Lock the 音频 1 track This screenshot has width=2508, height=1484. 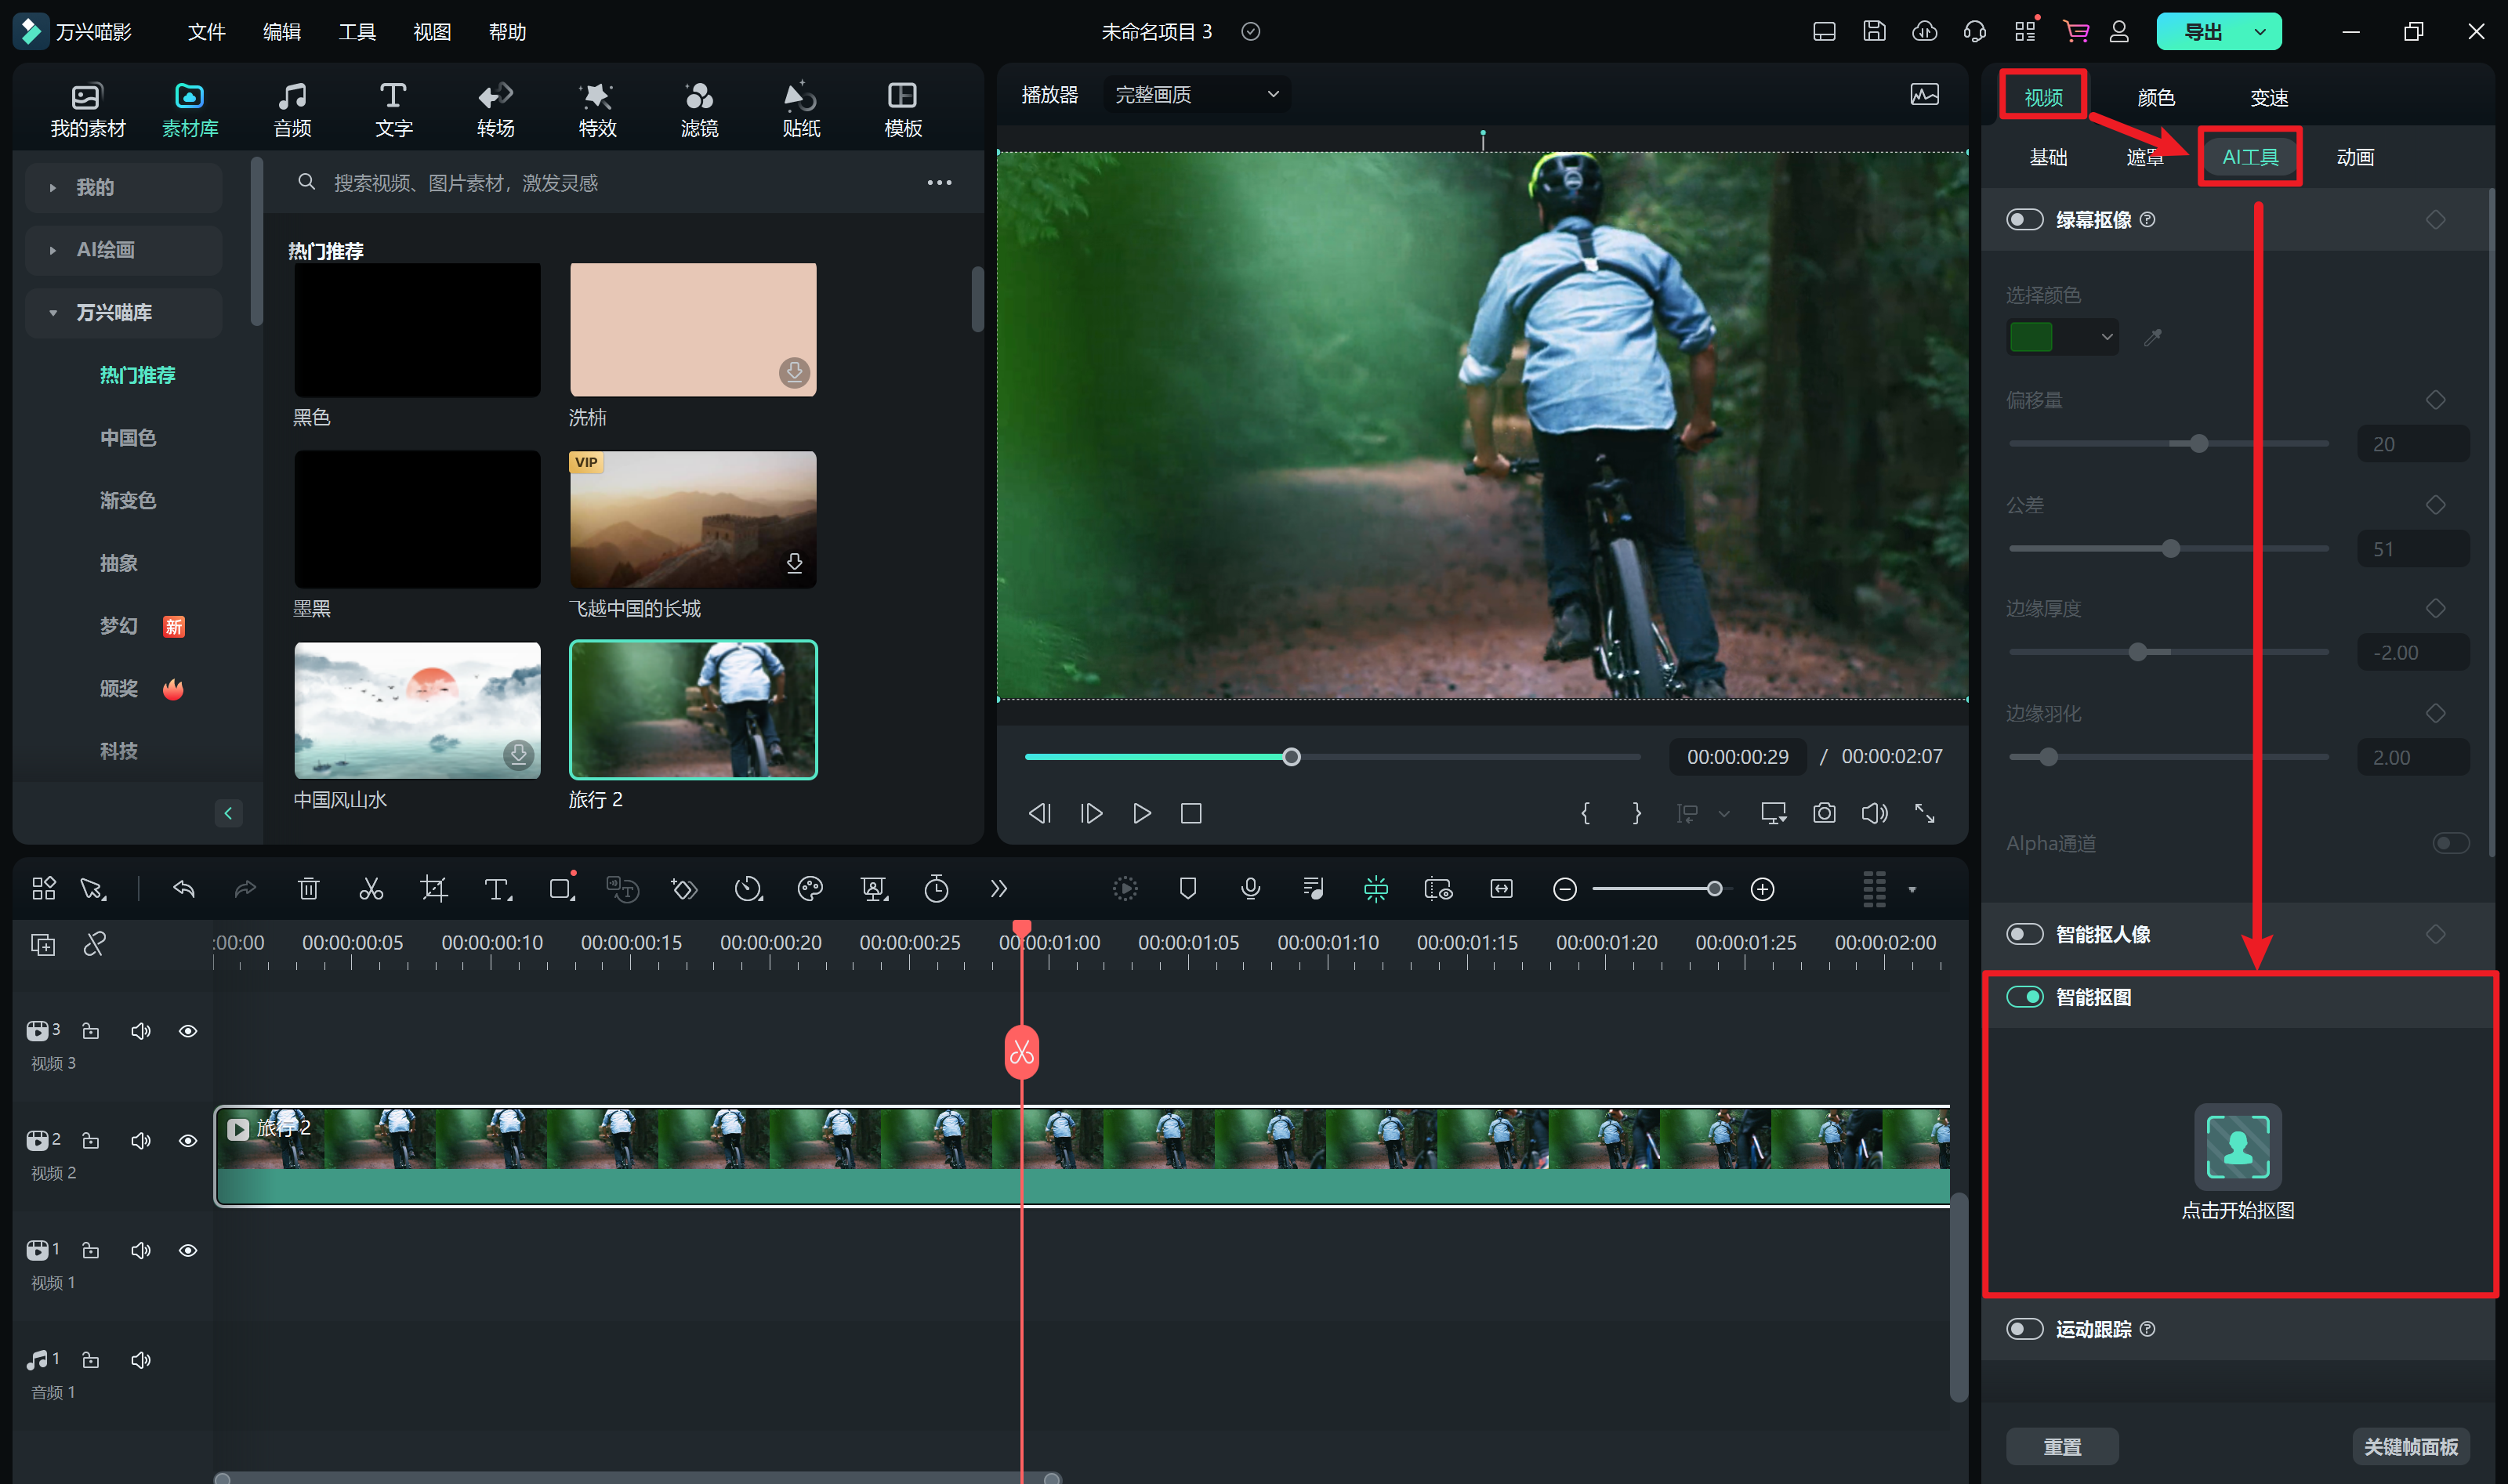coord(90,1360)
